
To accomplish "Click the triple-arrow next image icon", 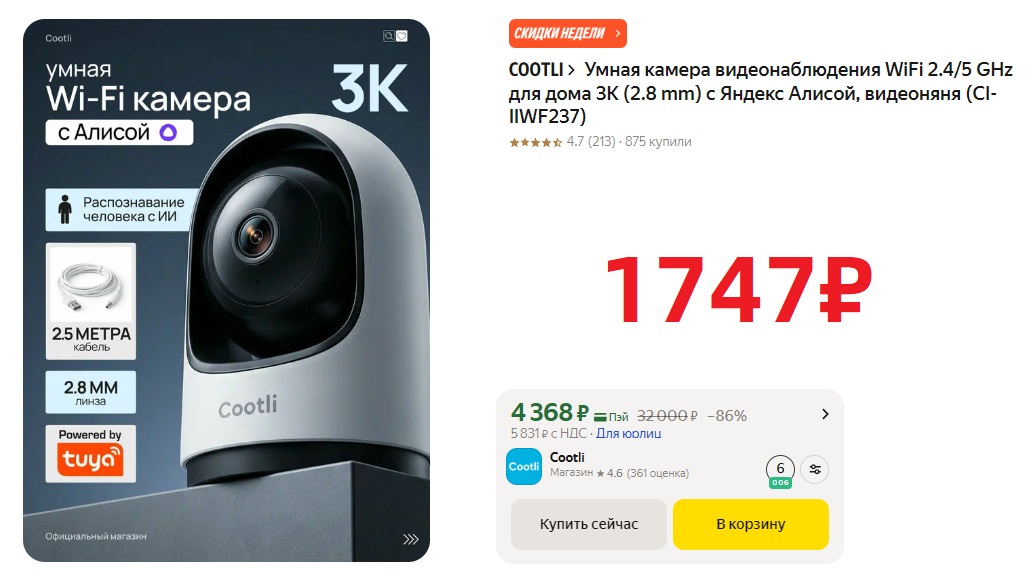I will coord(410,539).
